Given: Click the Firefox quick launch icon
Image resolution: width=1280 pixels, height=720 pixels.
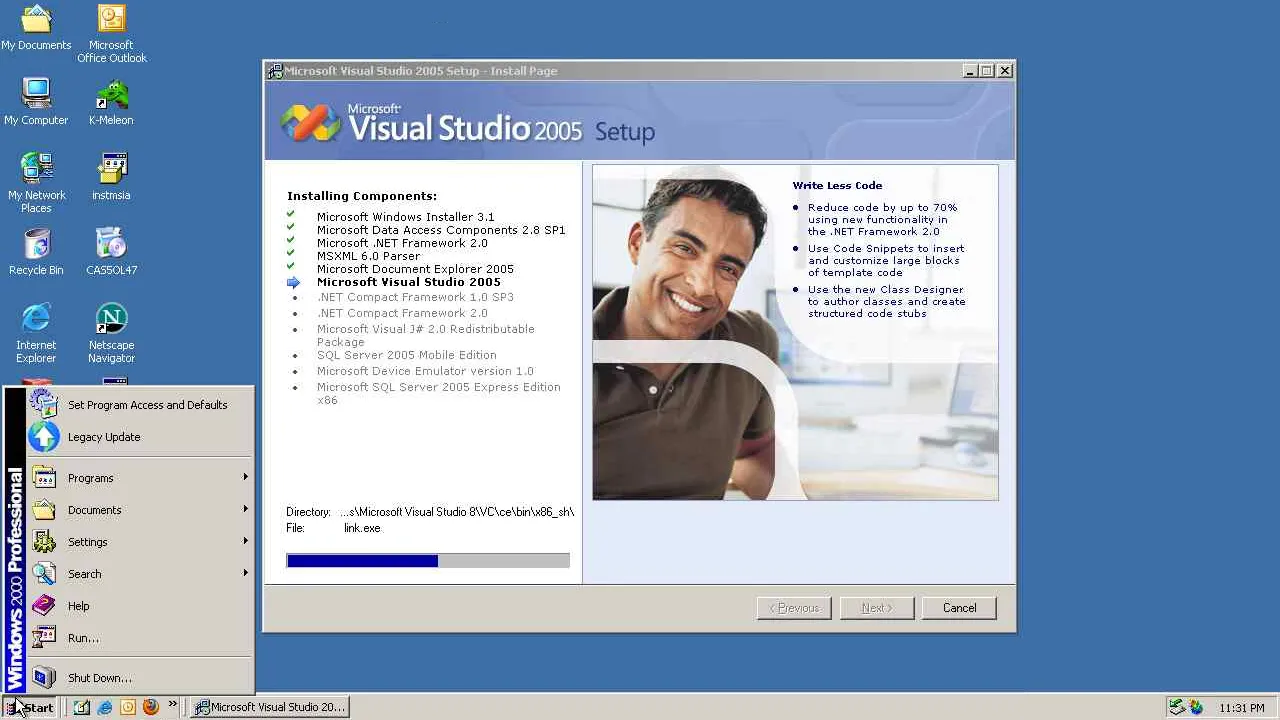Looking at the screenshot, I should 151,707.
